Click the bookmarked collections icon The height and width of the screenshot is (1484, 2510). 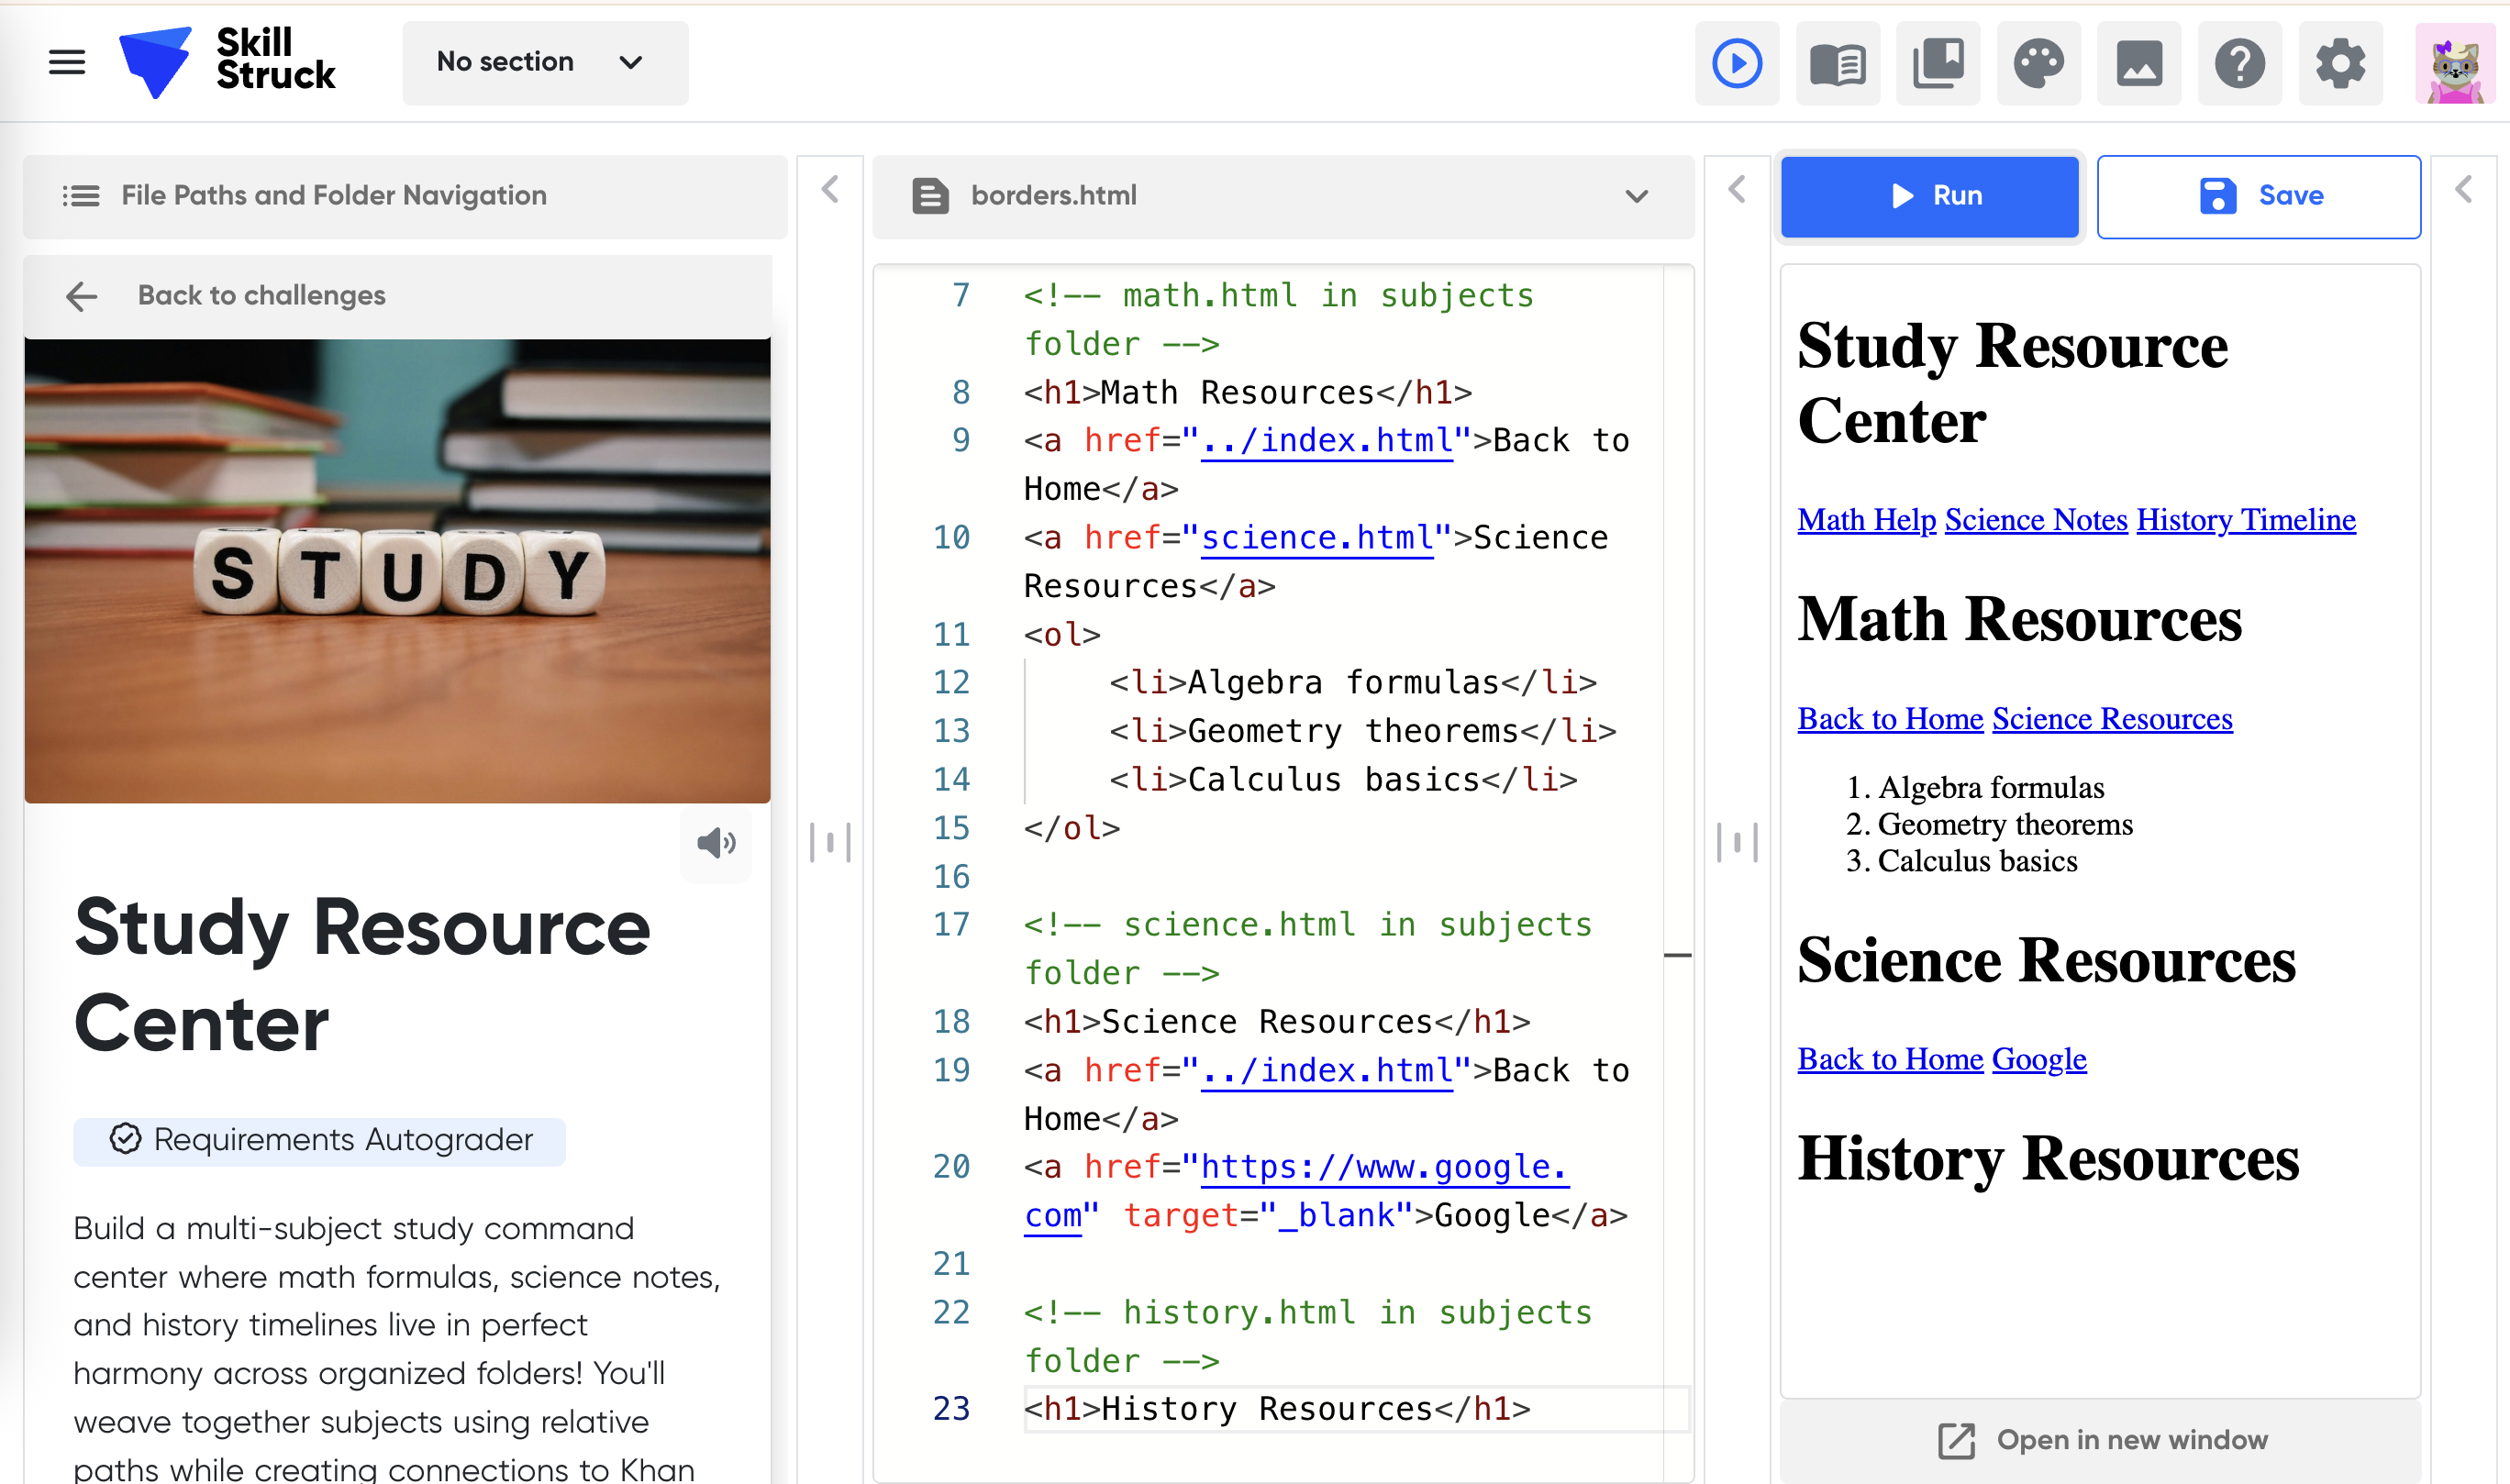pos(1938,63)
